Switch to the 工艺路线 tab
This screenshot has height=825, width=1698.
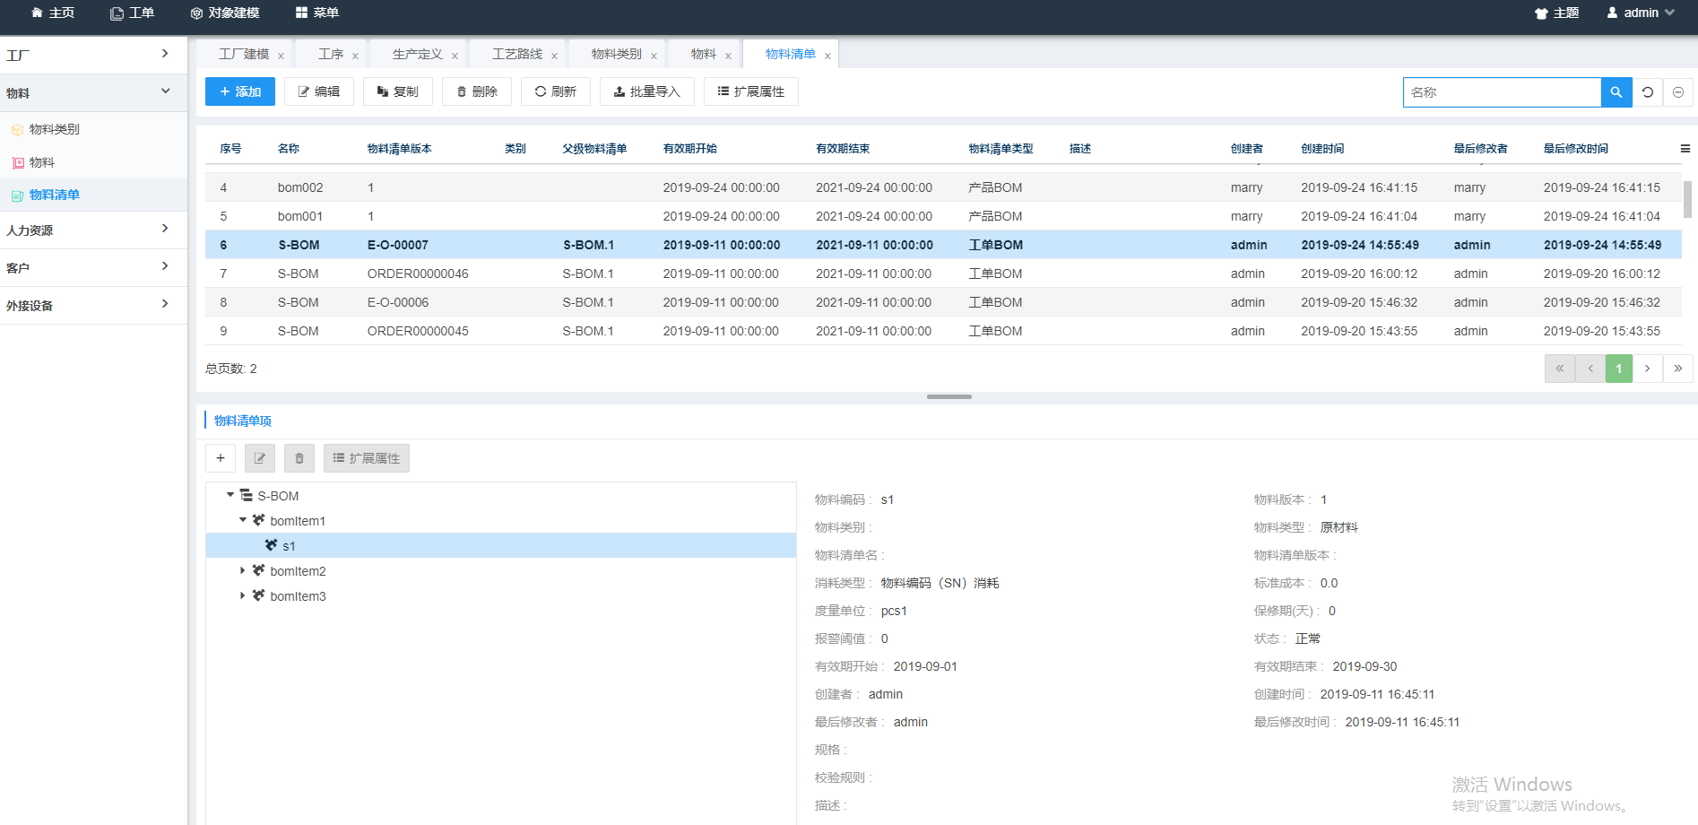[x=517, y=54]
